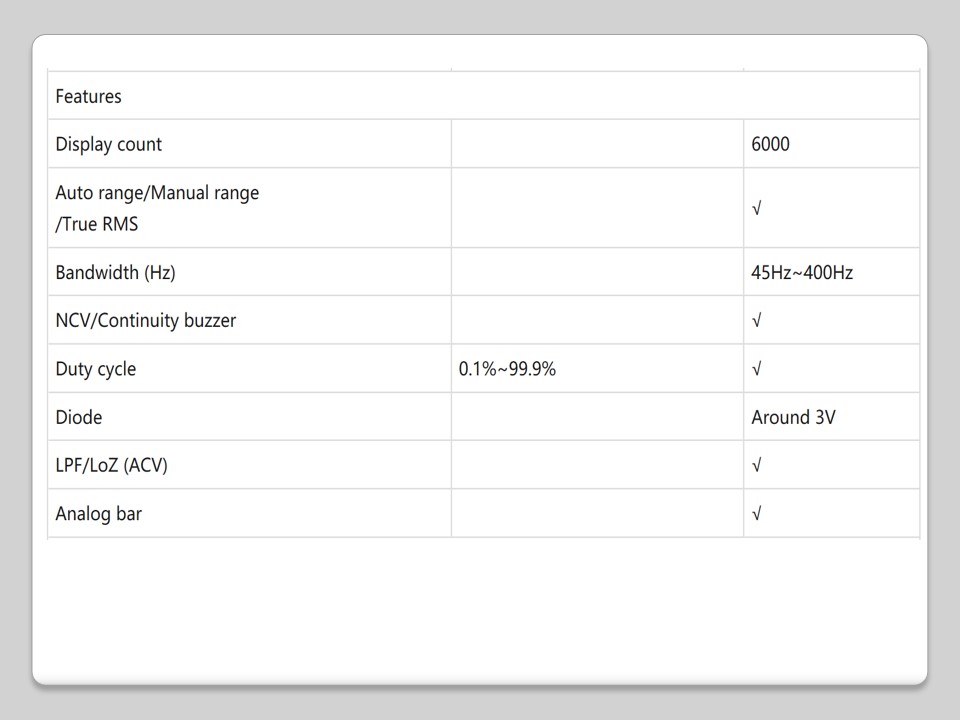This screenshot has height=720, width=960.
Task: Click the checkmark in the True RMS row
Action: [757, 208]
